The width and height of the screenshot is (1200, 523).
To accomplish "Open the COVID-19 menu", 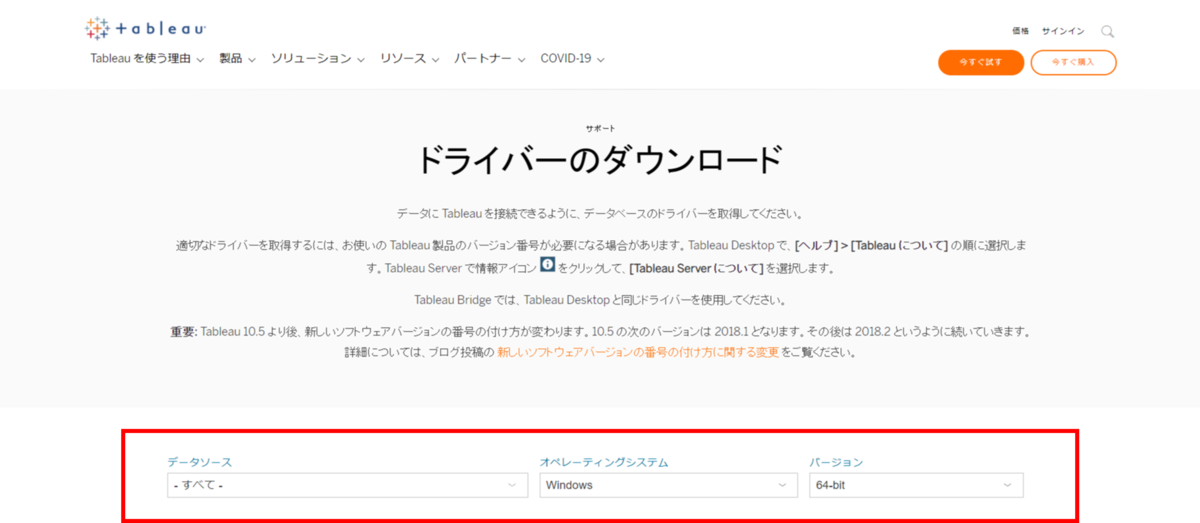I will point(572,59).
